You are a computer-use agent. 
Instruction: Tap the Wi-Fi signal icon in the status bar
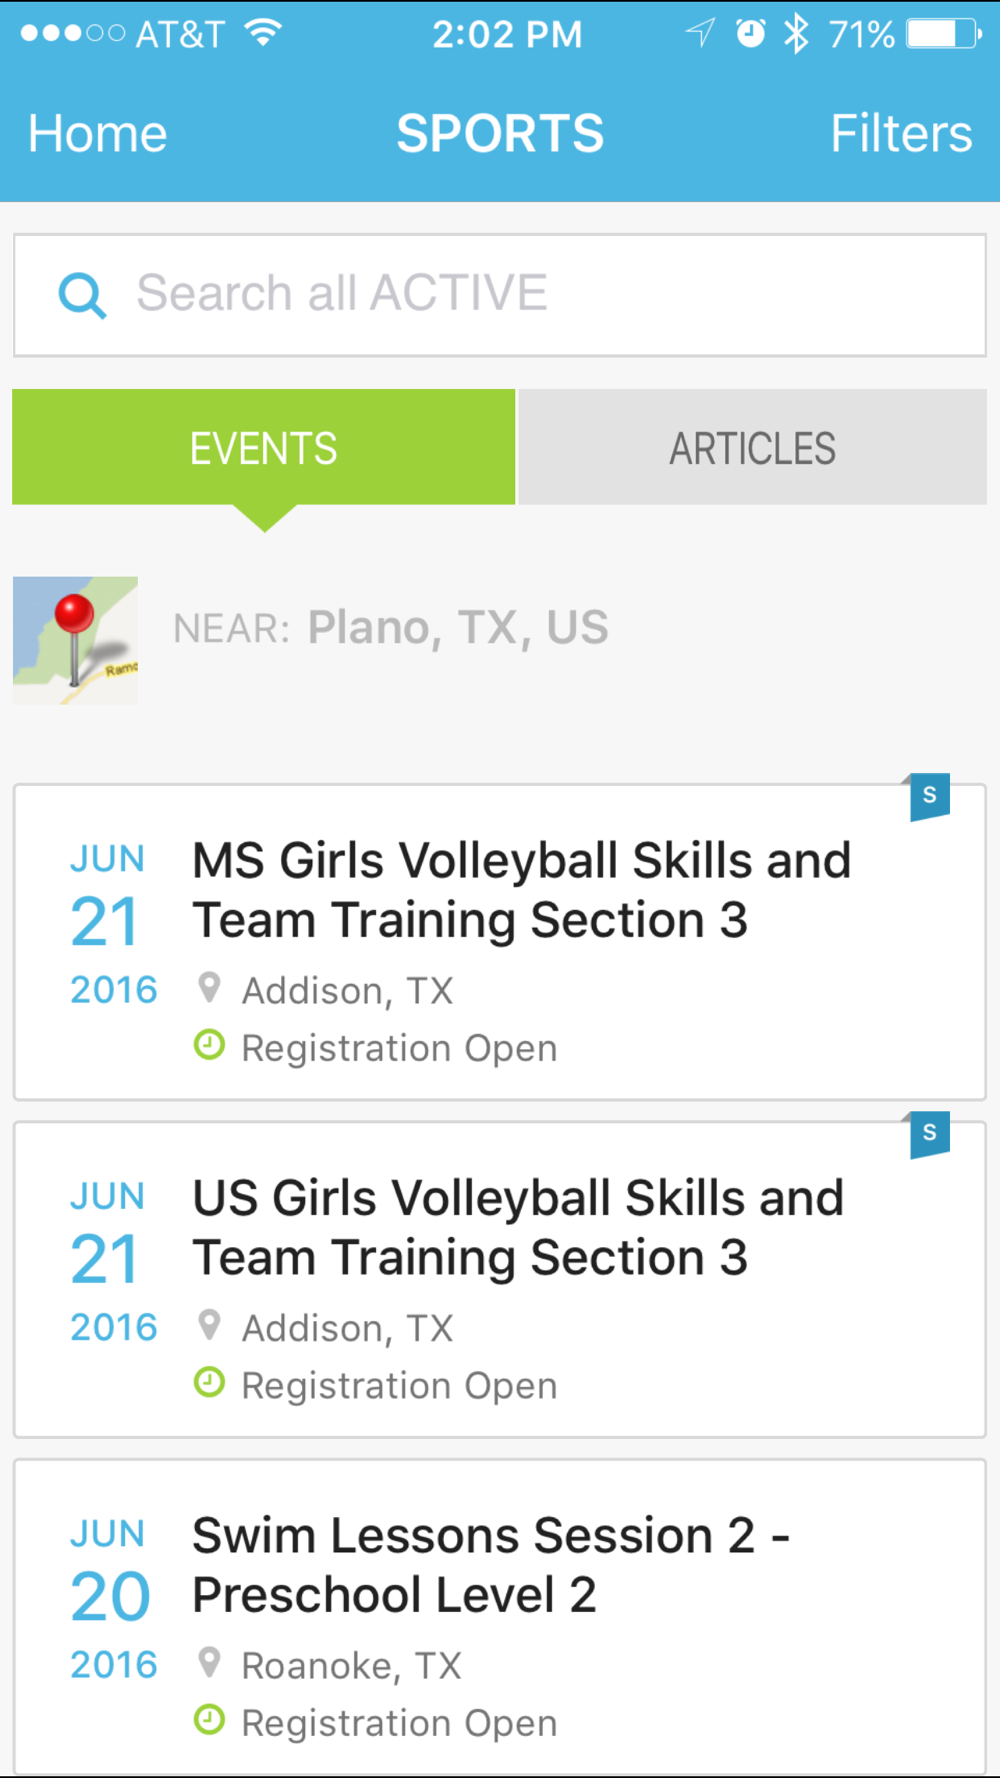click(x=263, y=33)
